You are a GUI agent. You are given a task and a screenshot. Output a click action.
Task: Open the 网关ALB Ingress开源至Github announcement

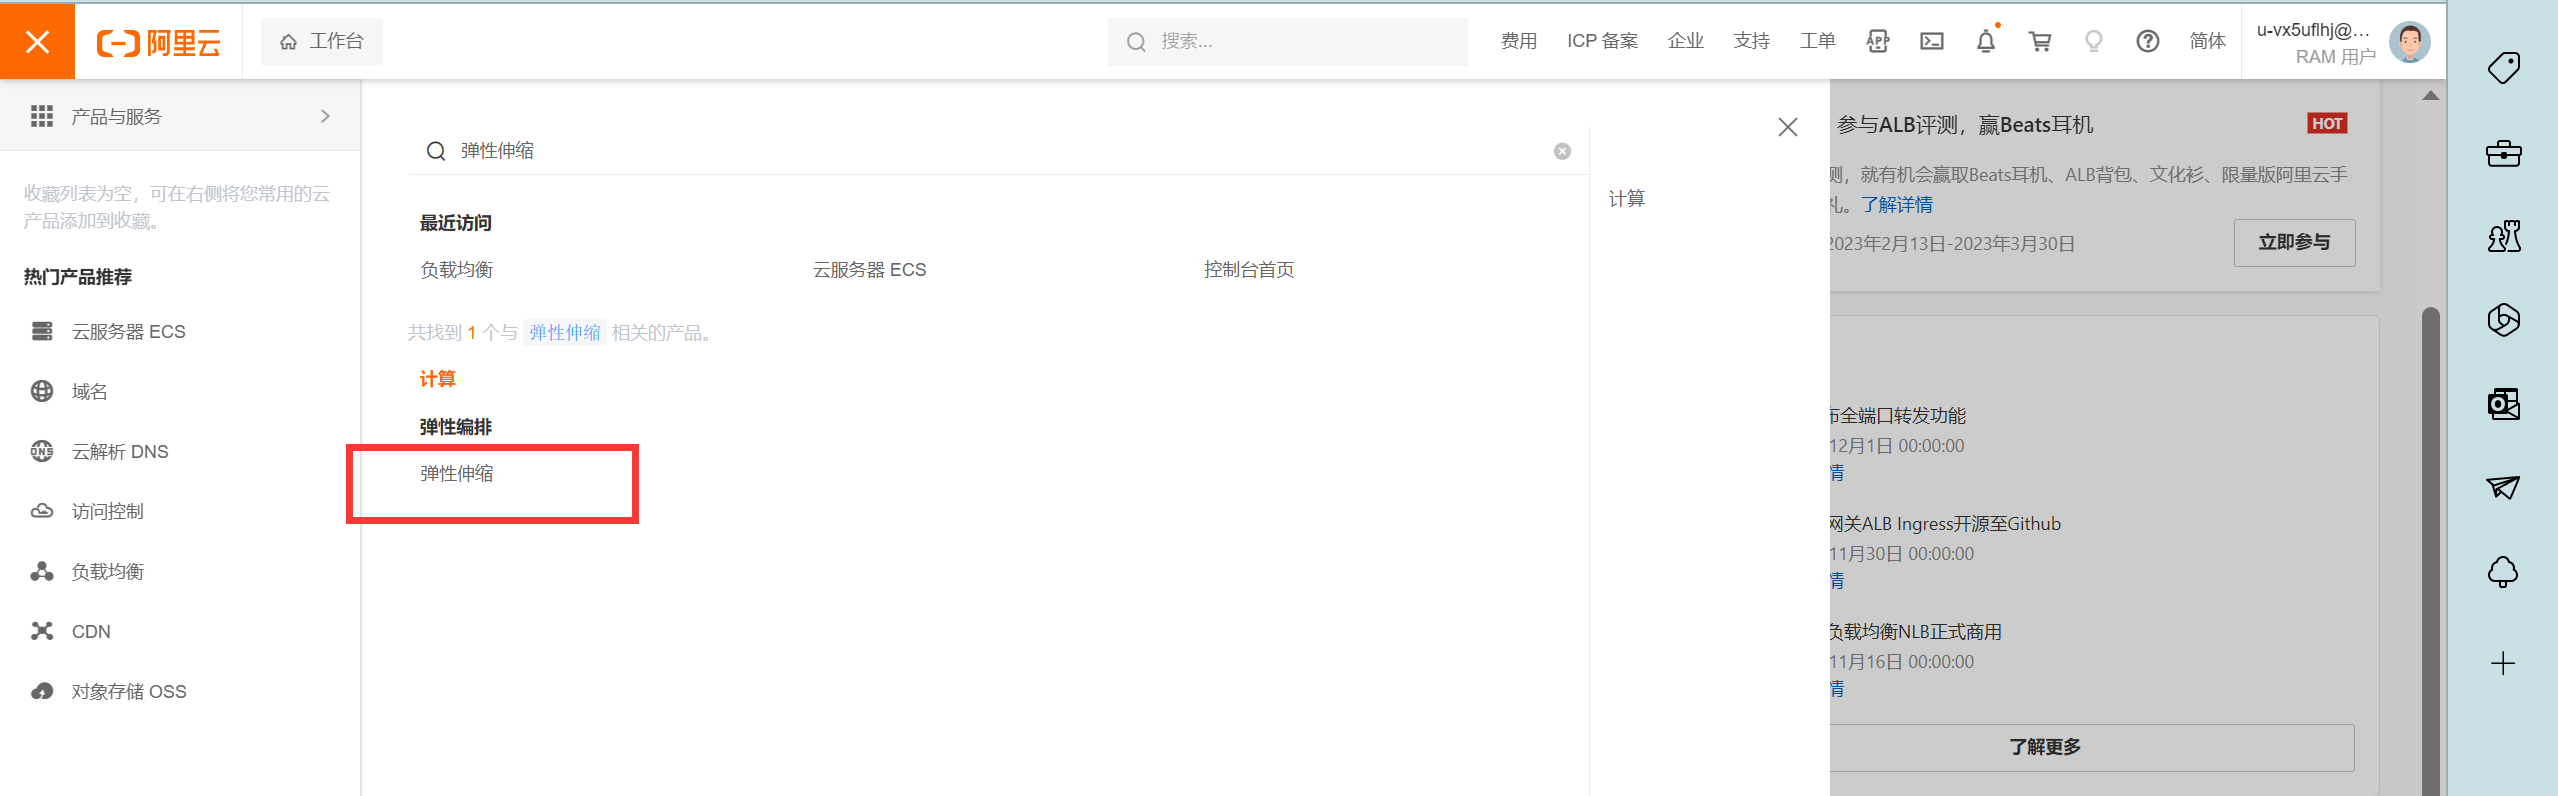coord(1945,523)
